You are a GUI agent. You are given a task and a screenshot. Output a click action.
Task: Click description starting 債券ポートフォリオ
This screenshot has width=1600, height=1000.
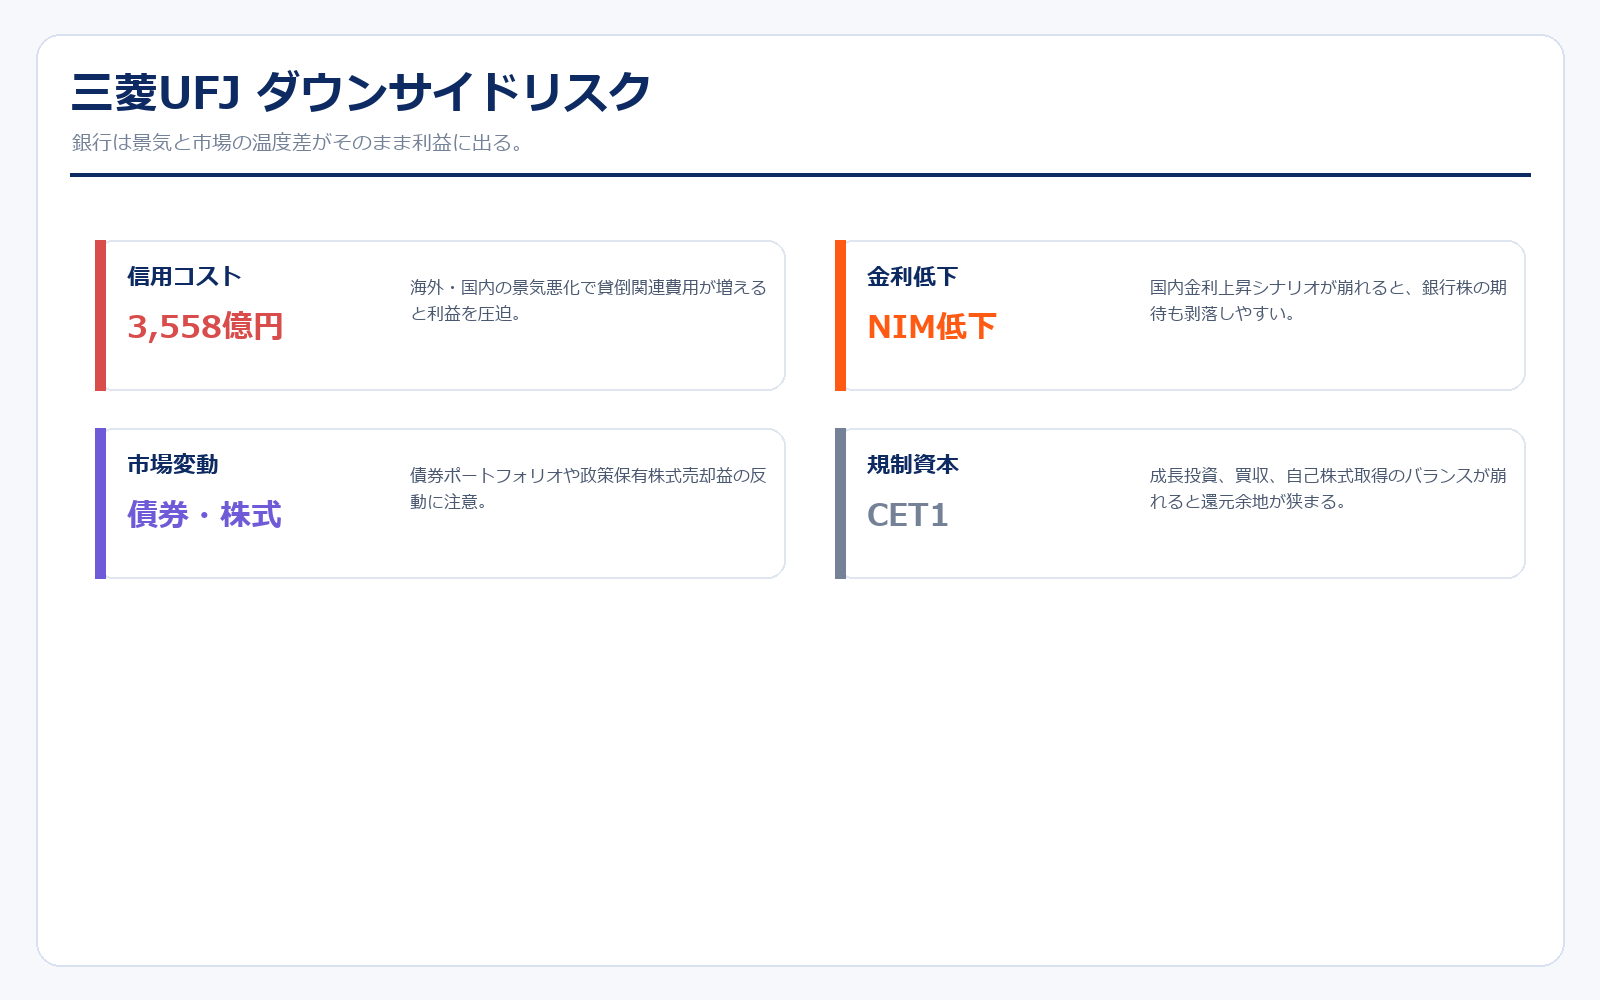pos(588,488)
